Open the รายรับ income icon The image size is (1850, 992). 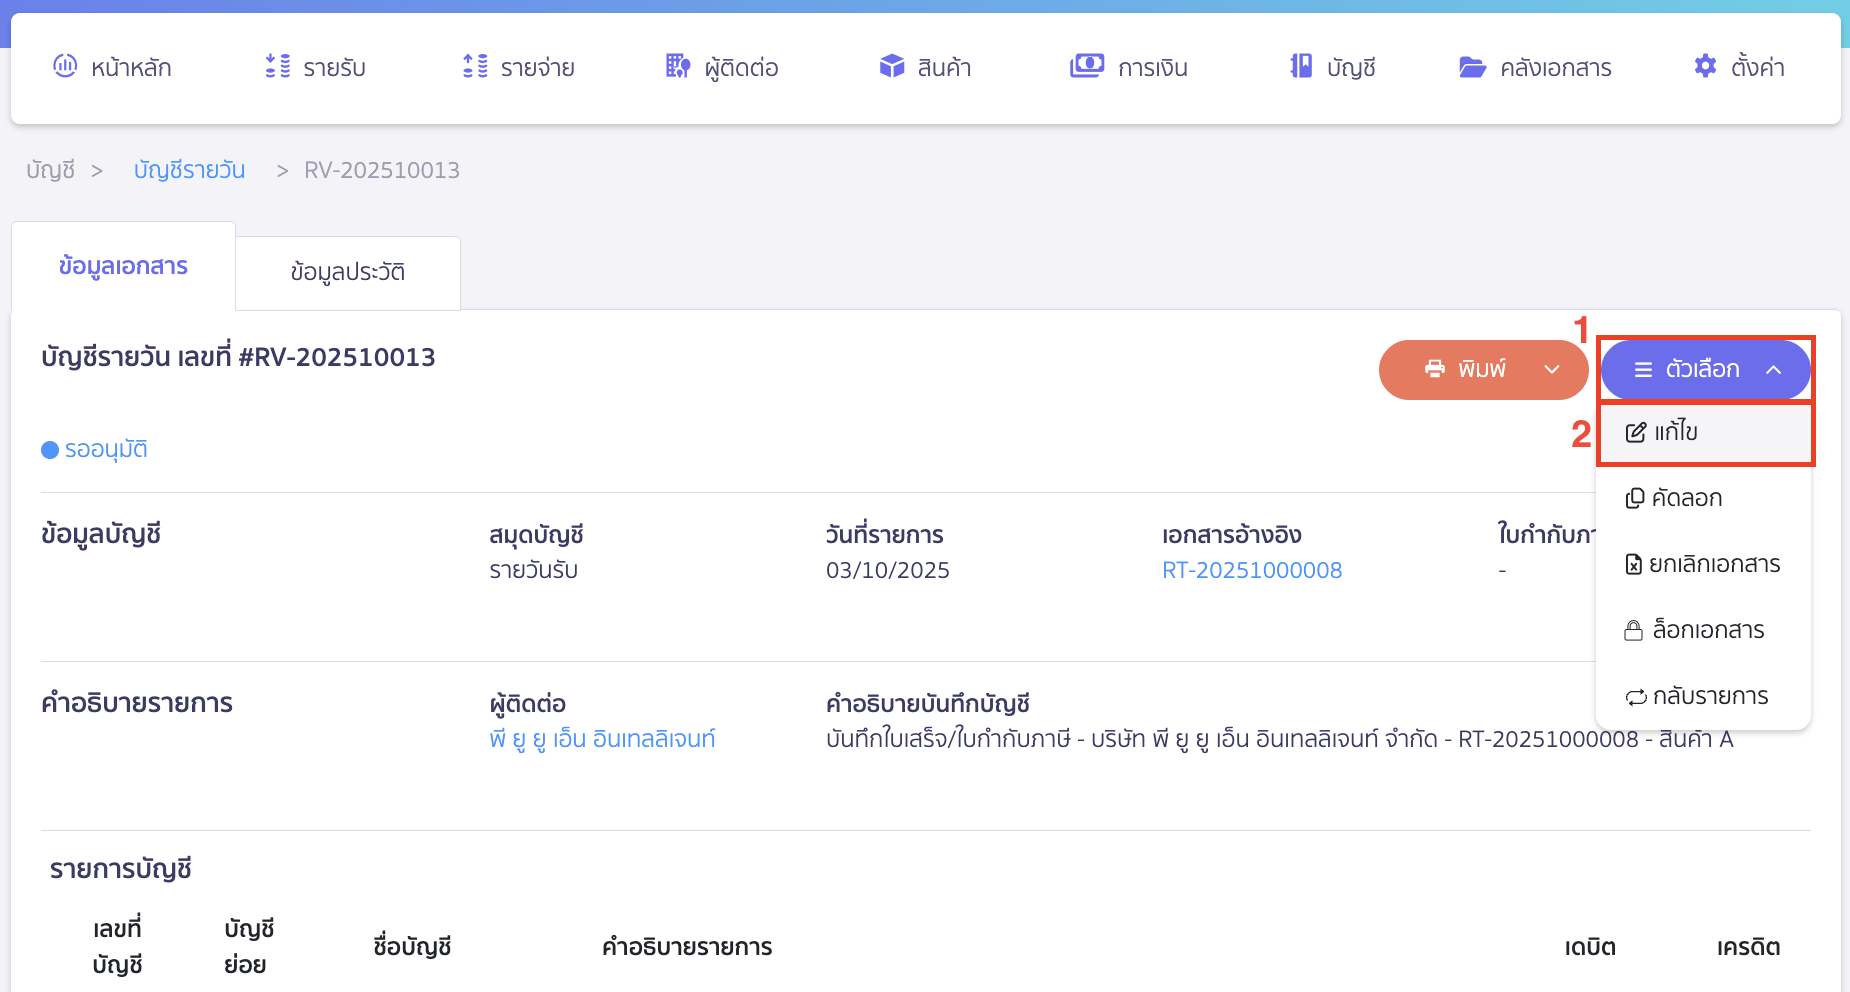pos(277,66)
